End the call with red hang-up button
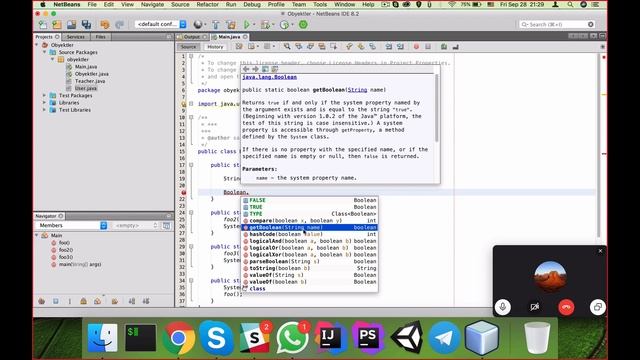 click(566, 307)
